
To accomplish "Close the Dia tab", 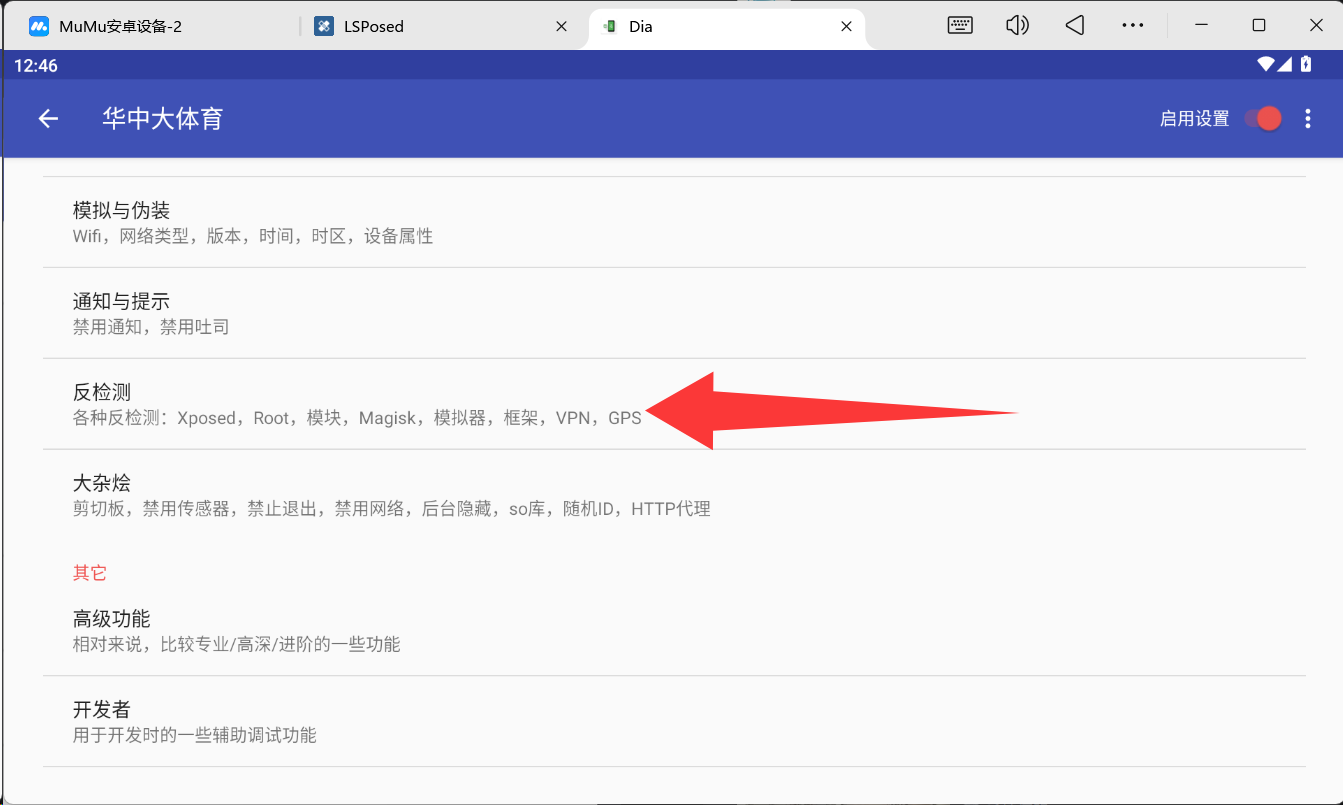I will coord(846,27).
